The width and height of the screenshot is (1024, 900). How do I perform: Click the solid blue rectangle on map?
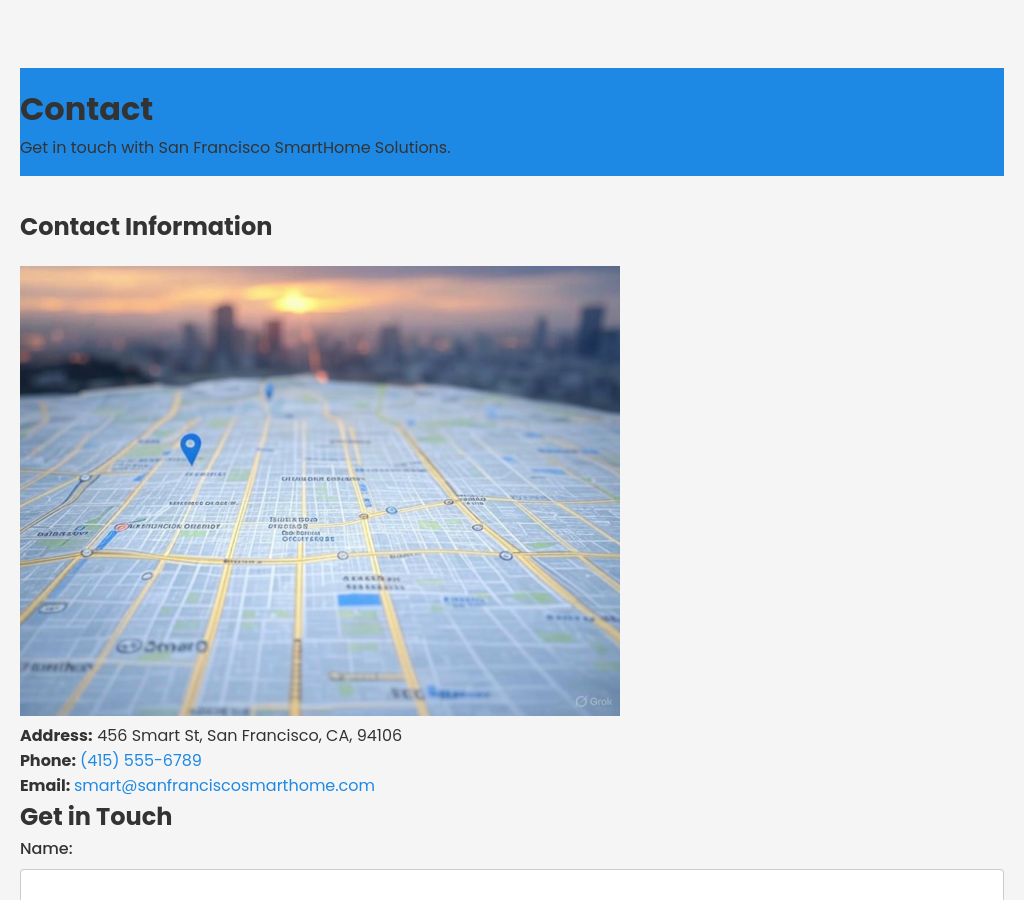359,600
